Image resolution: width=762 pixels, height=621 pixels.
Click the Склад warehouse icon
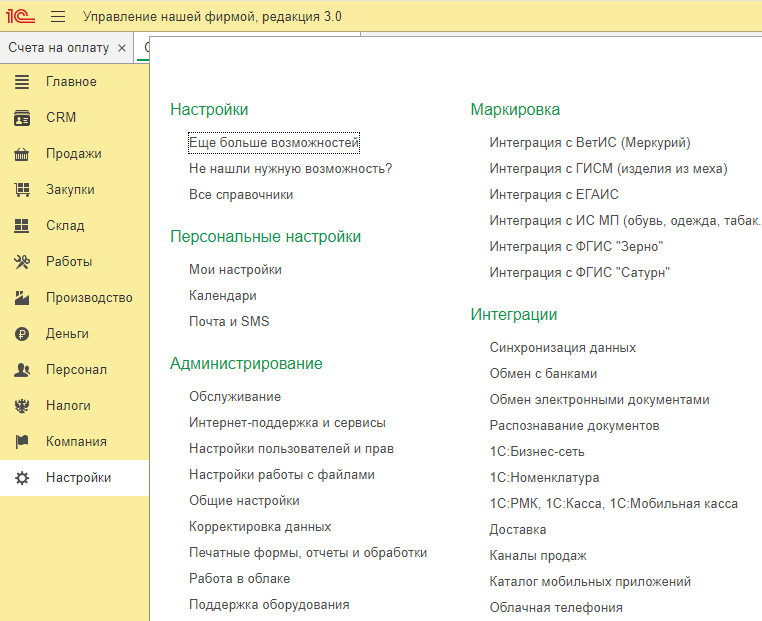click(22, 226)
